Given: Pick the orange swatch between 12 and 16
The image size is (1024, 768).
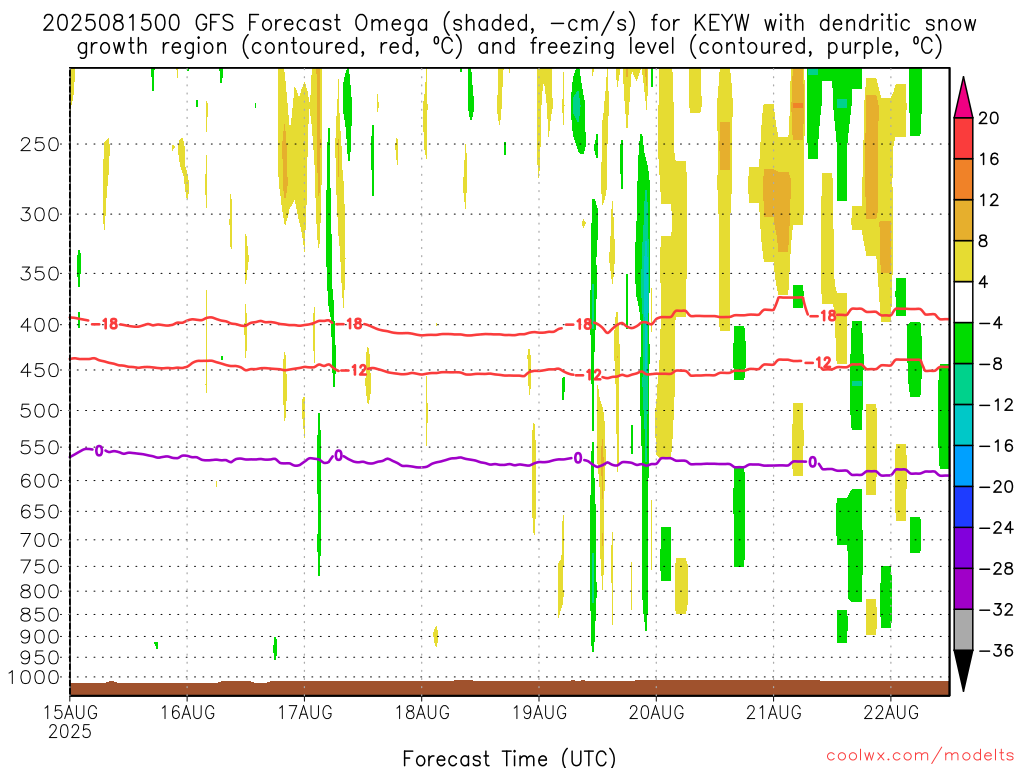Looking at the screenshot, I should coord(963,180).
